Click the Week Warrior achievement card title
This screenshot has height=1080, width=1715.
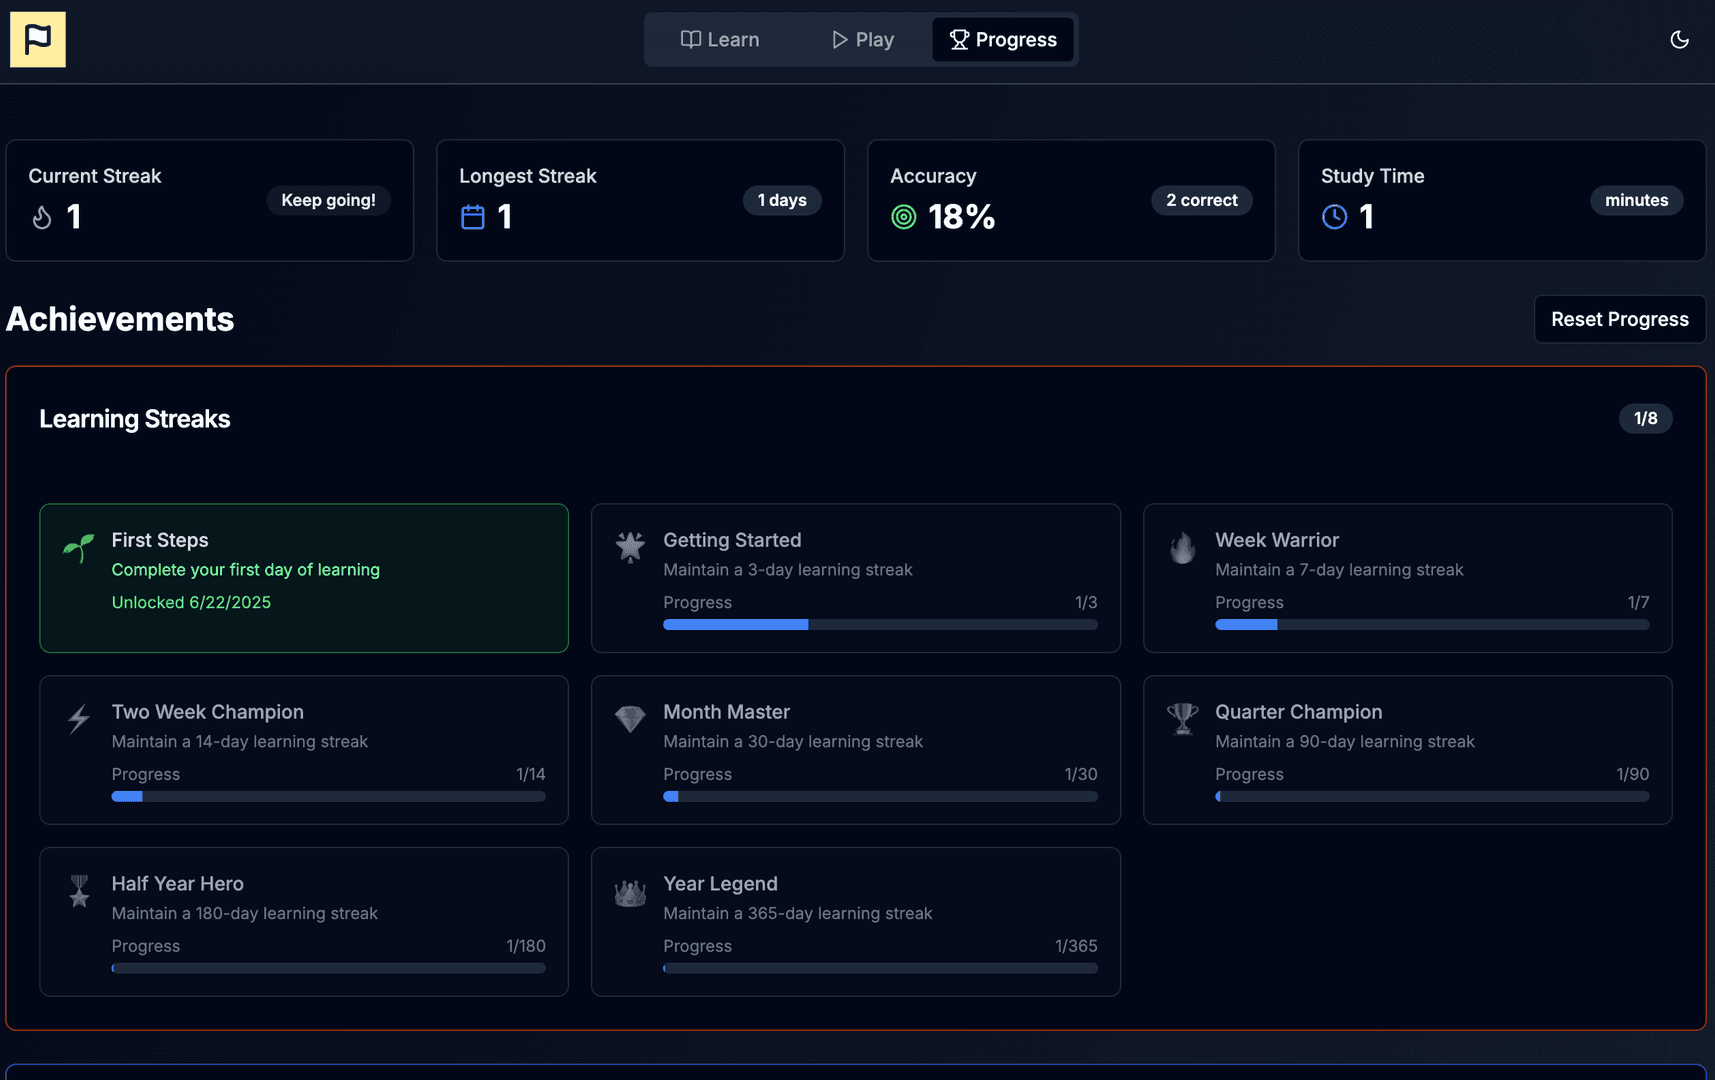click(x=1276, y=540)
